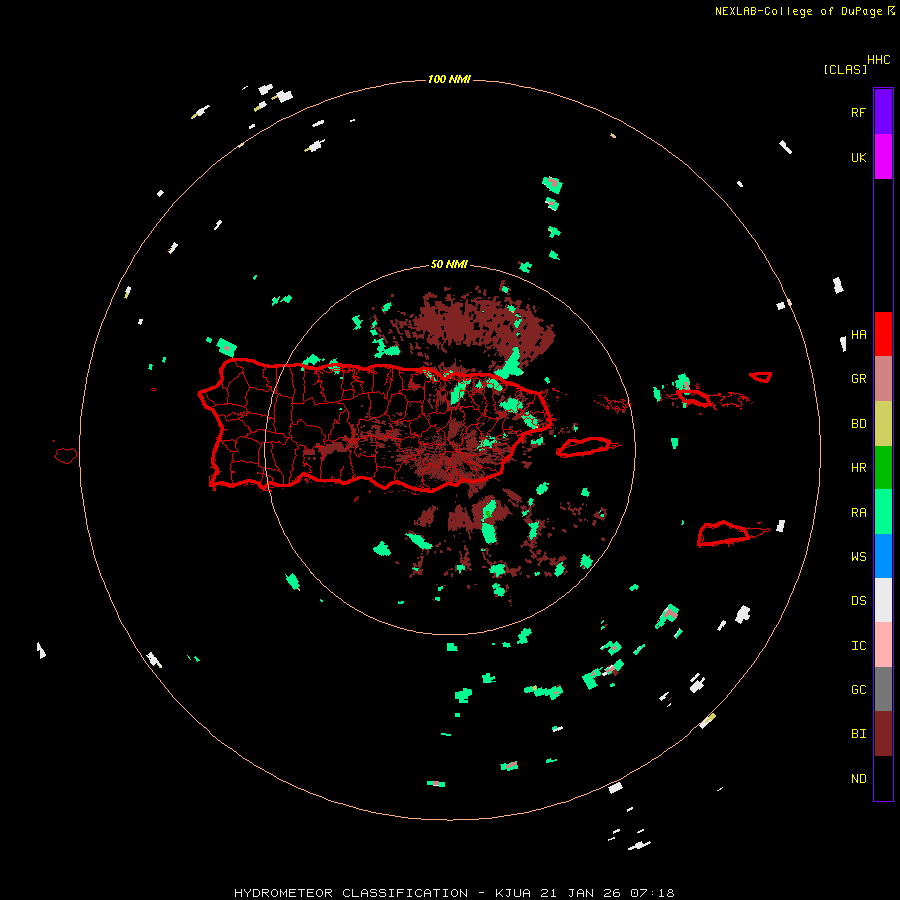Pick the dark green HR swatch

coord(883,468)
